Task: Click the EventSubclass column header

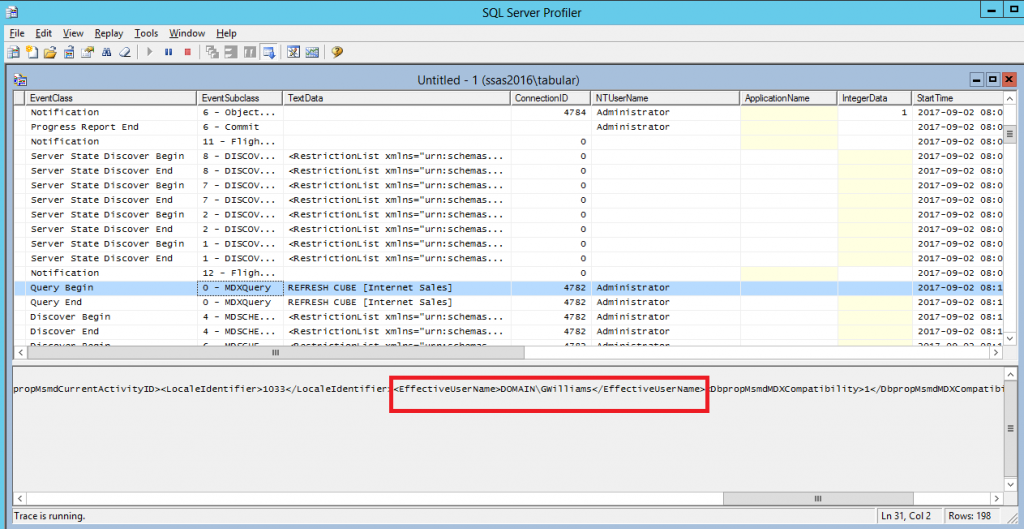Action: (x=240, y=98)
